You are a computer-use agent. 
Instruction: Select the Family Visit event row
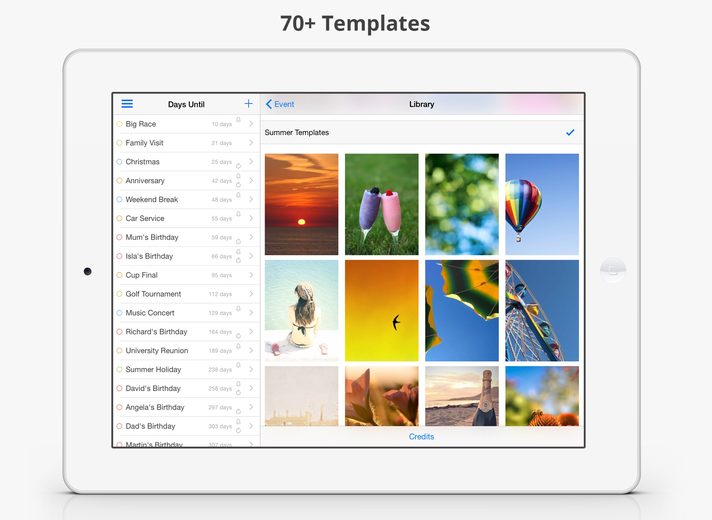pyautogui.click(x=186, y=143)
